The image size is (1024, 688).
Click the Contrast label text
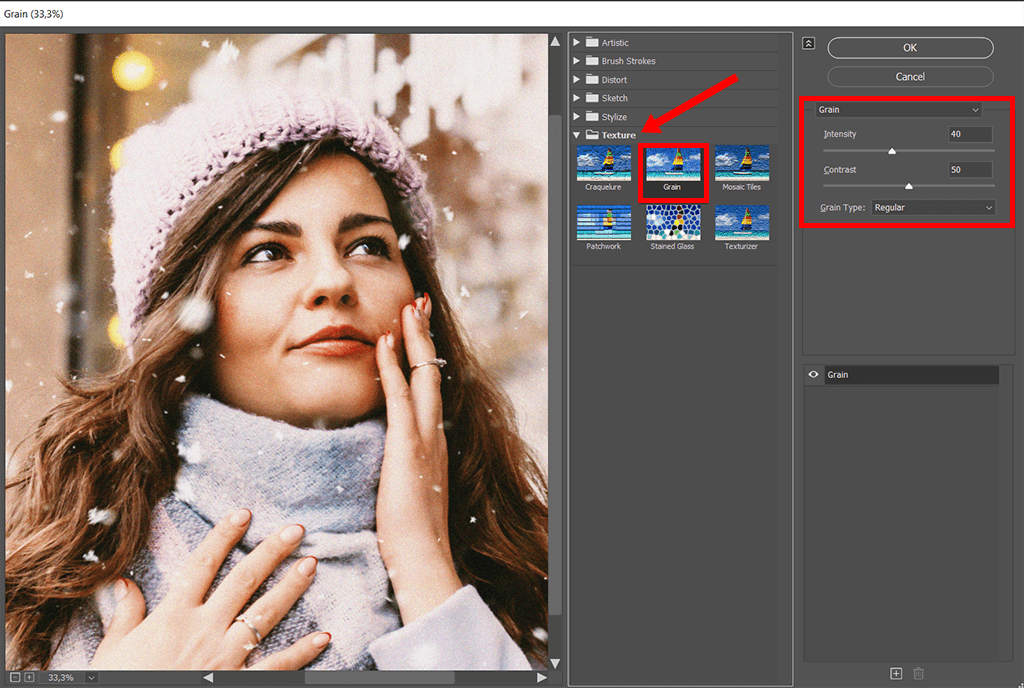tap(840, 170)
